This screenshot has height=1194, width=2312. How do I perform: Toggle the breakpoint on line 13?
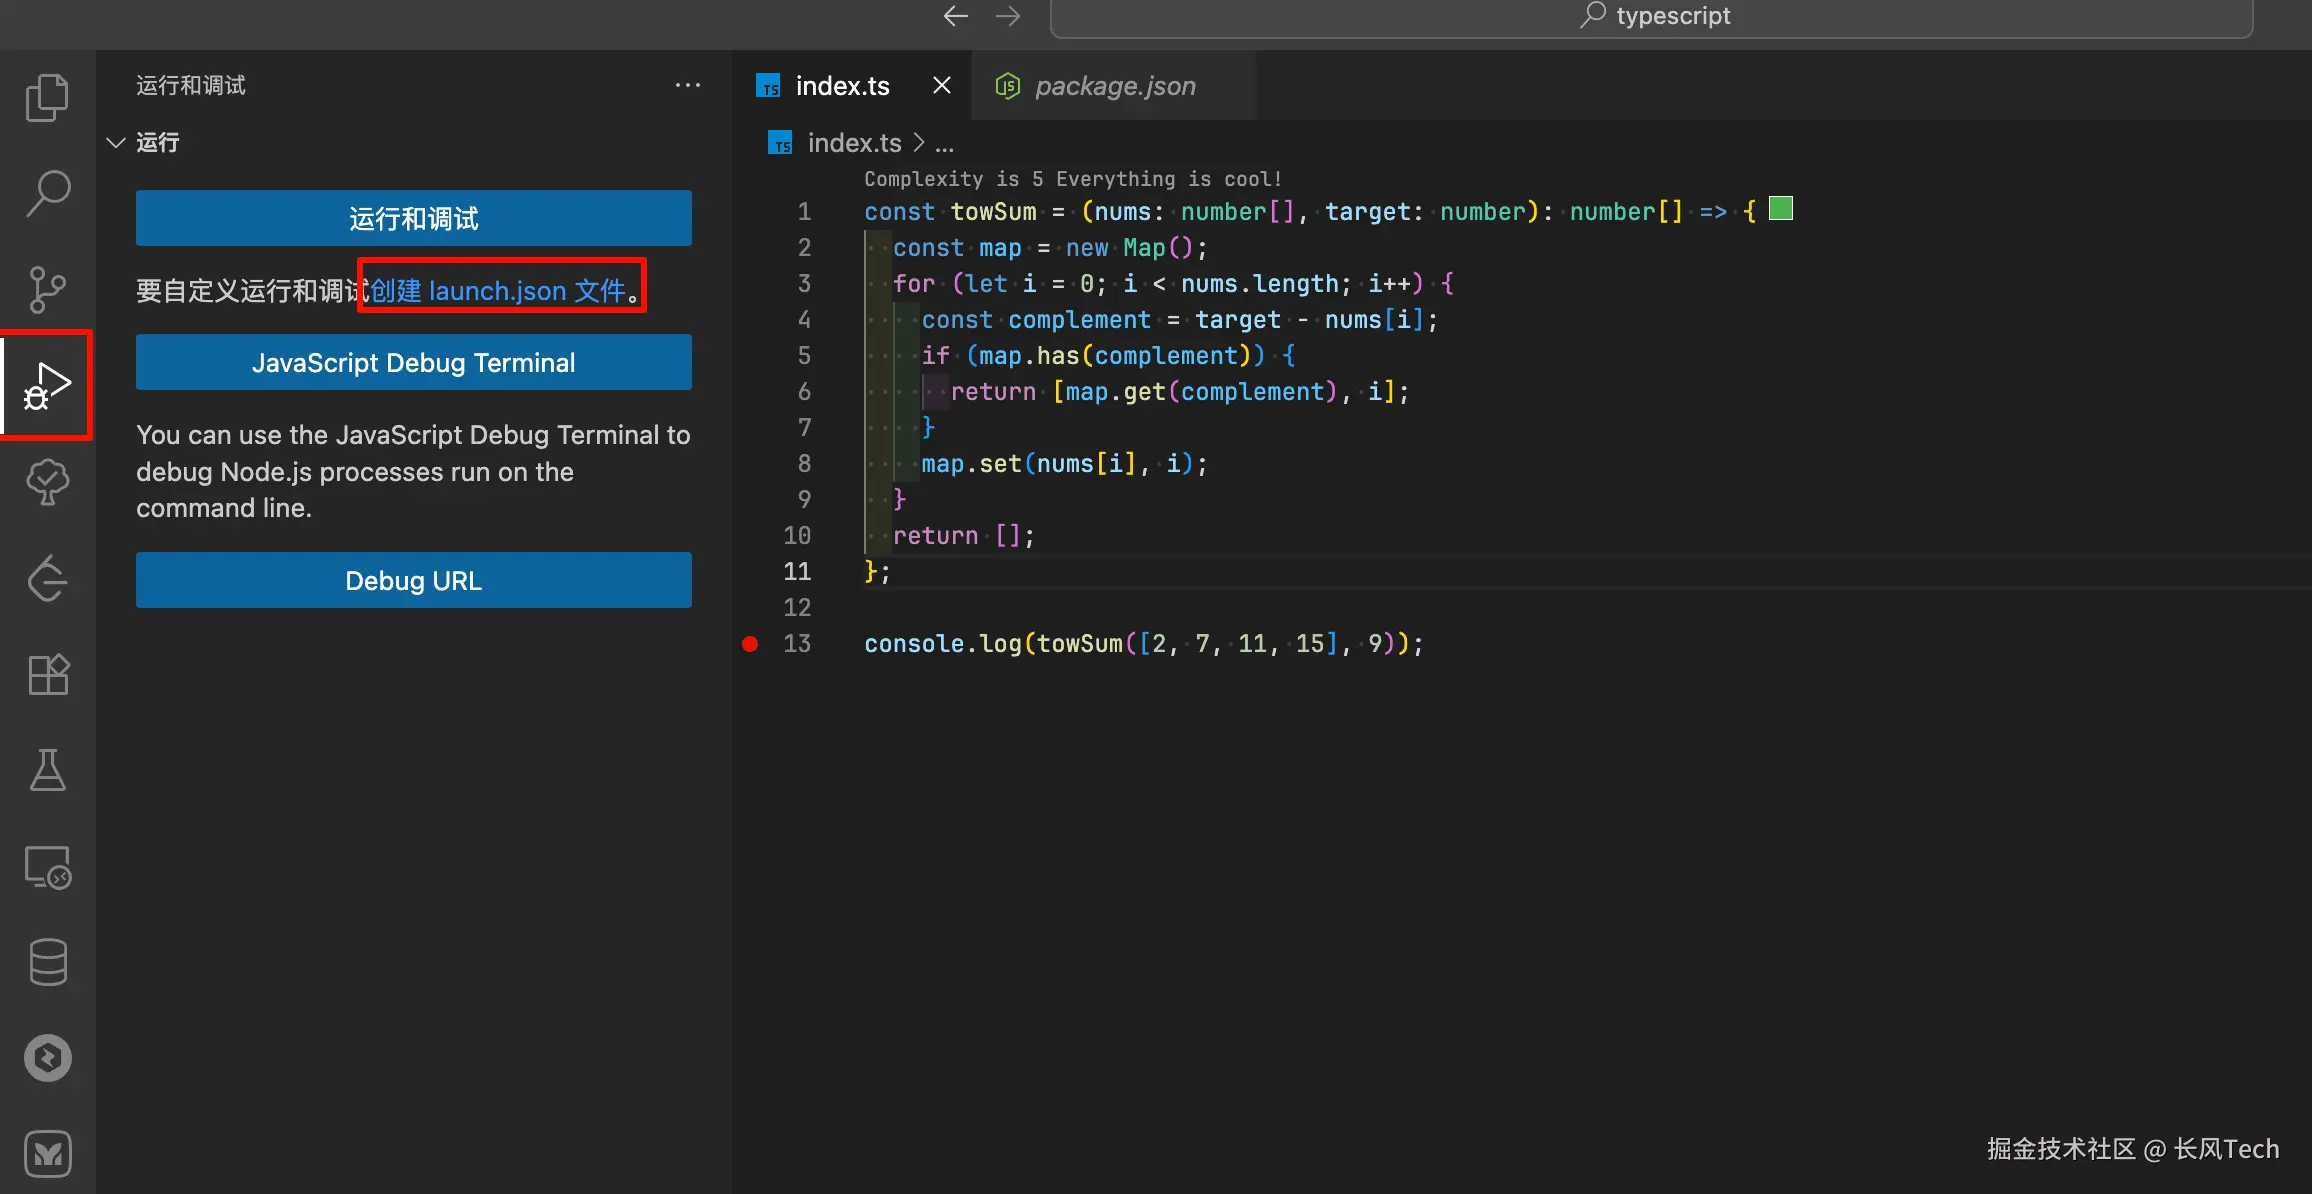750,644
